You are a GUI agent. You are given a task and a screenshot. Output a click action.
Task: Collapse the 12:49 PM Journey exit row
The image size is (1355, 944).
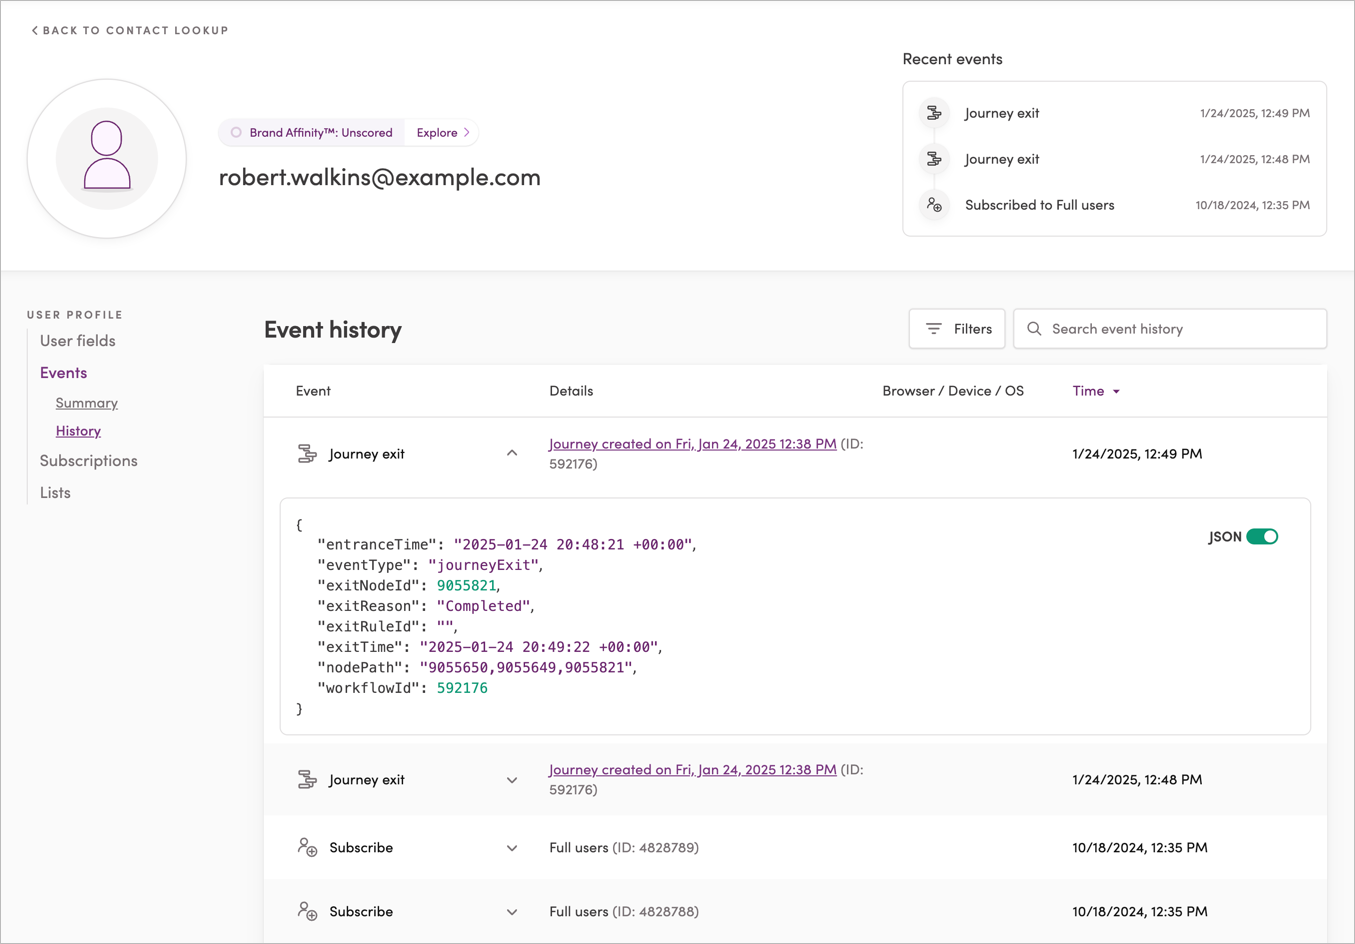click(512, 454)
